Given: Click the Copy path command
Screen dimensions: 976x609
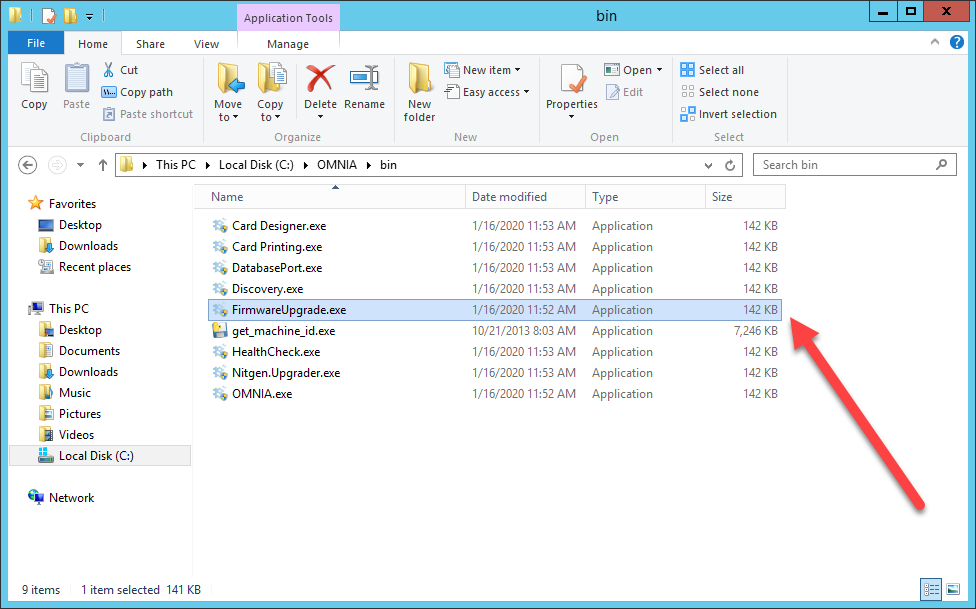Looking at the screenshot, I should pos(137,92).
